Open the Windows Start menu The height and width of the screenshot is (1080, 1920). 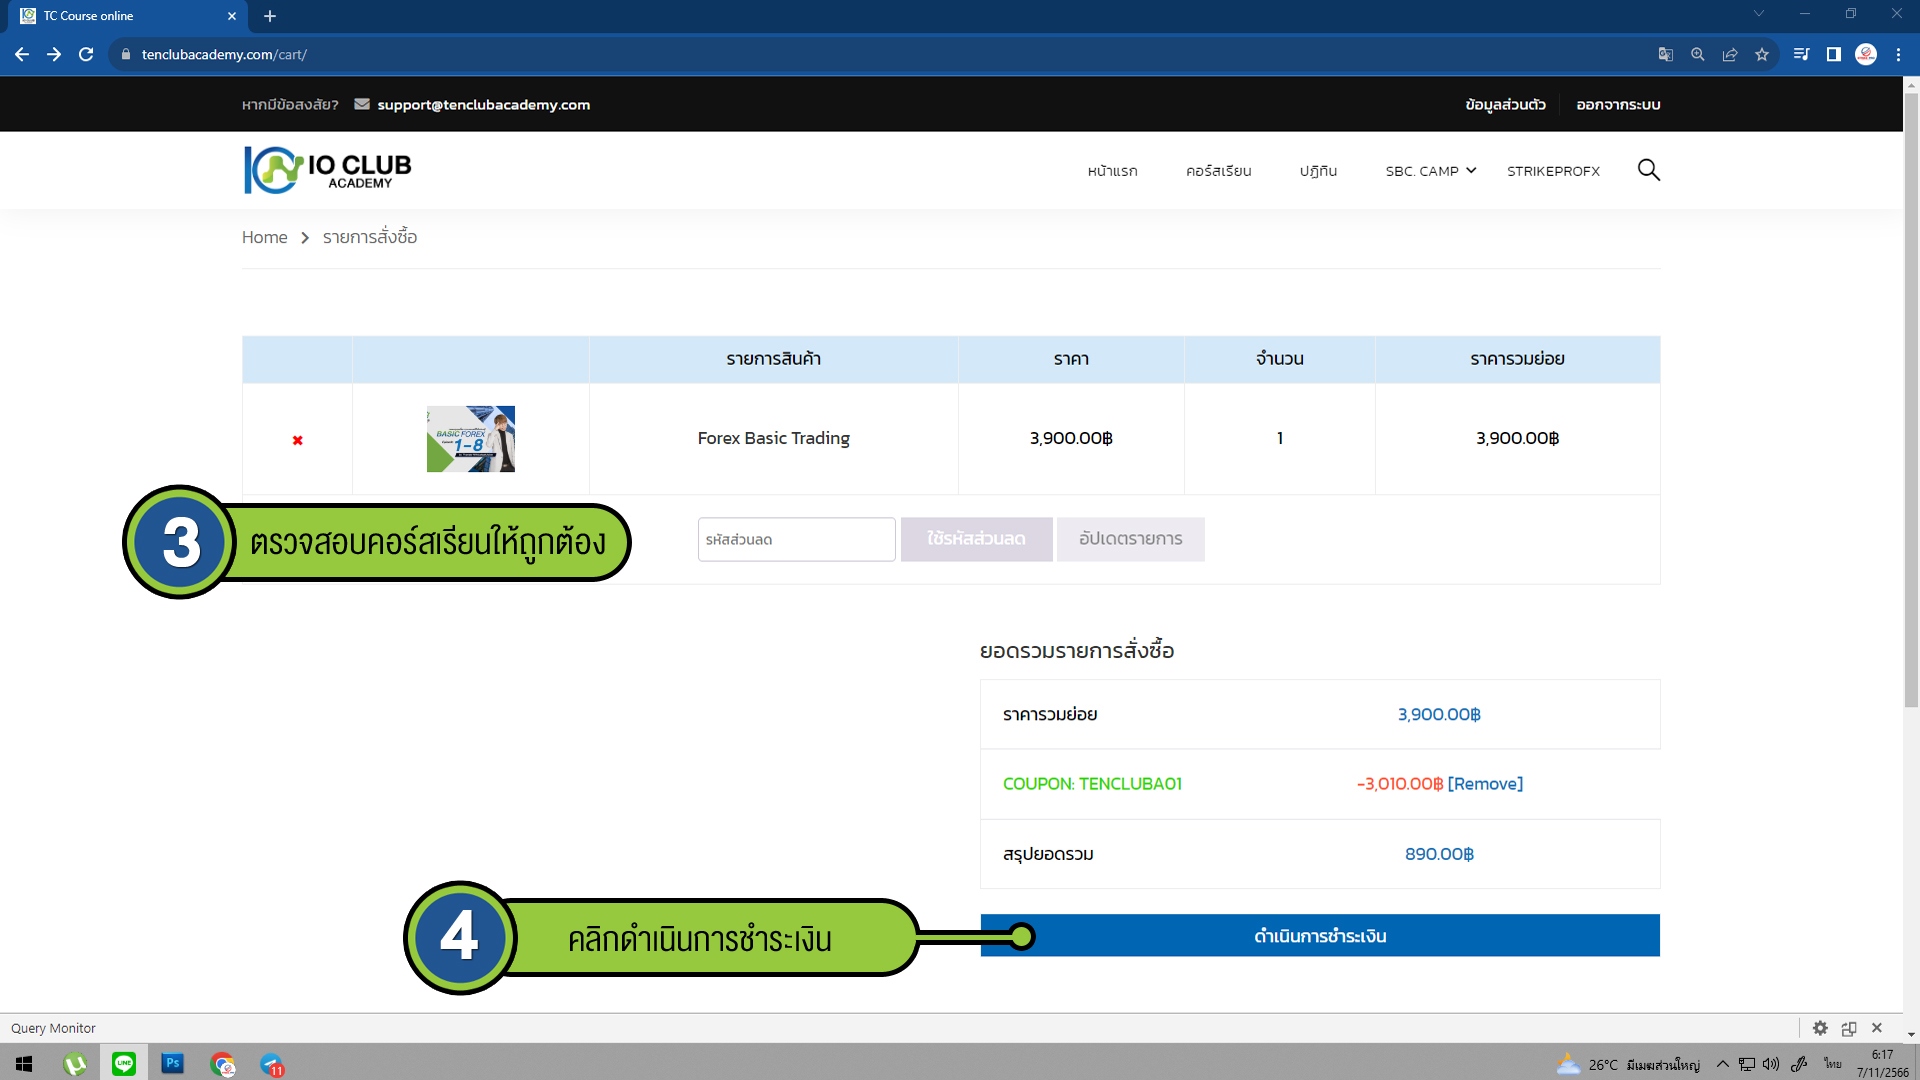click(24, 1064)
